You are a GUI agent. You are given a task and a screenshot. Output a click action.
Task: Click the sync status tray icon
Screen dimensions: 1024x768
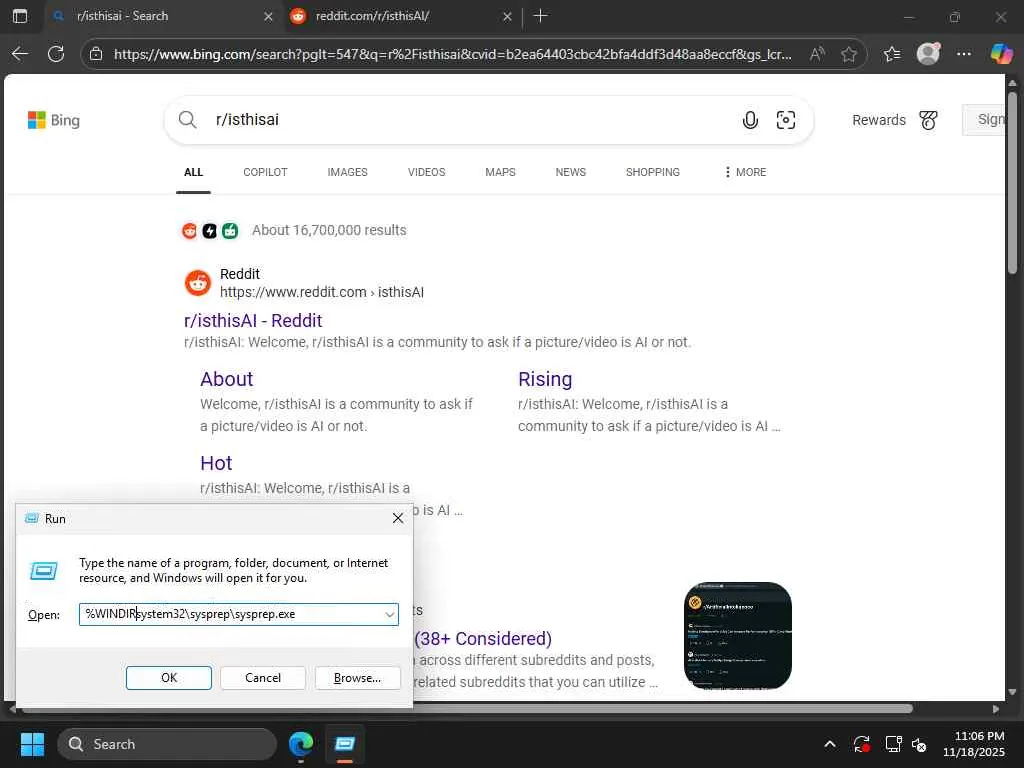click(861, 744)
